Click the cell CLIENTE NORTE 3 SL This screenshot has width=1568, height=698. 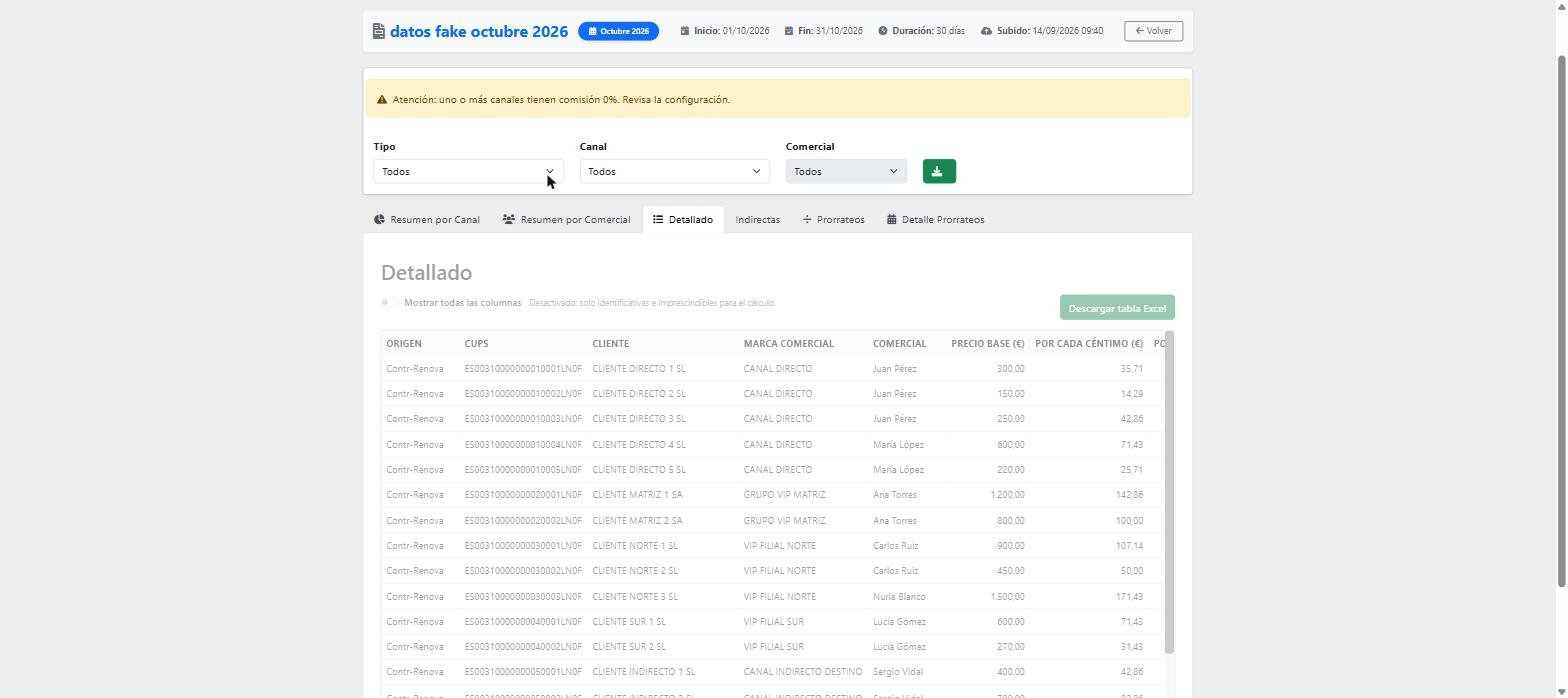click(x=635, y=597)
